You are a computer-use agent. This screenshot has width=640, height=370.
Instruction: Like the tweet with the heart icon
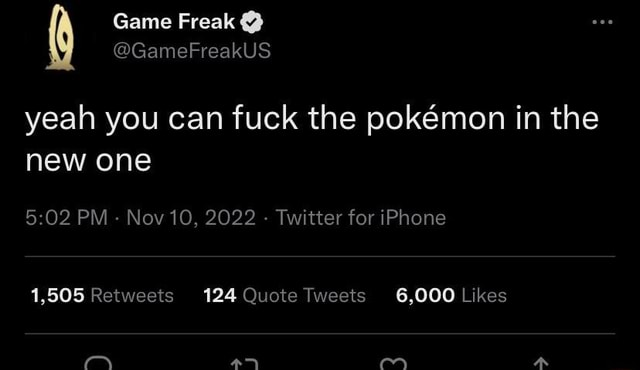[x=393, y=363]
